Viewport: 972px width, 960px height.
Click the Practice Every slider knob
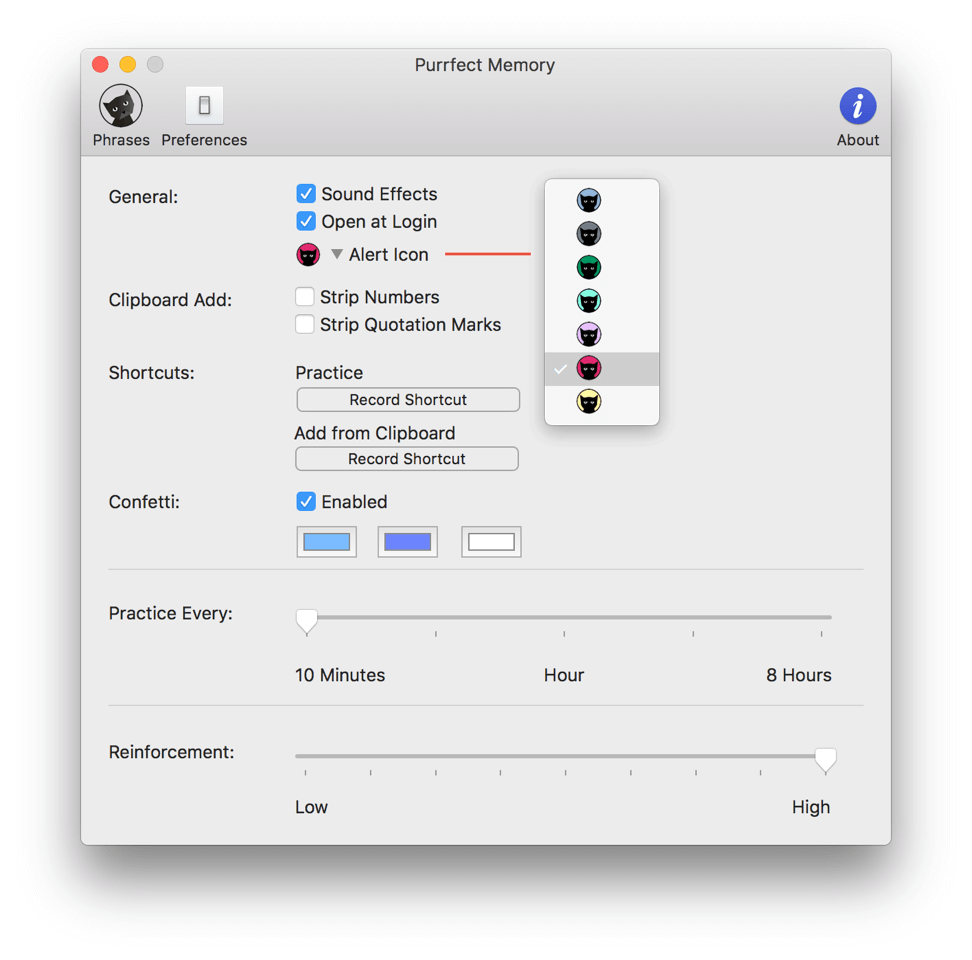click(x=306, y=621)
